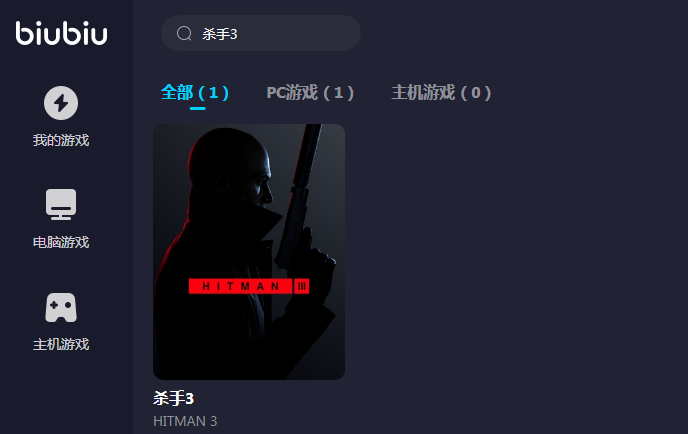Click the red HITMAN III logo banner
688x434 pixels.
coord(249,286)
